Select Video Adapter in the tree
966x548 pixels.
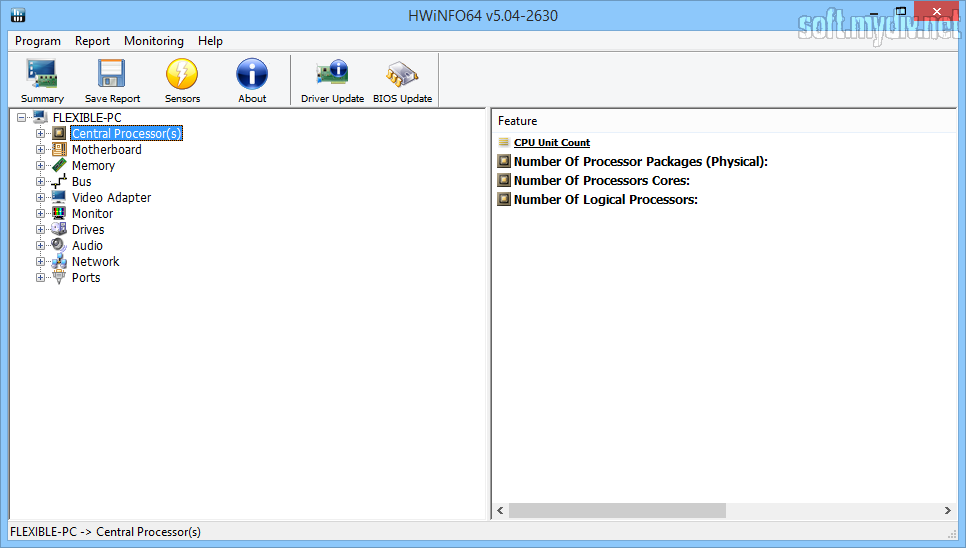point(112,197)
